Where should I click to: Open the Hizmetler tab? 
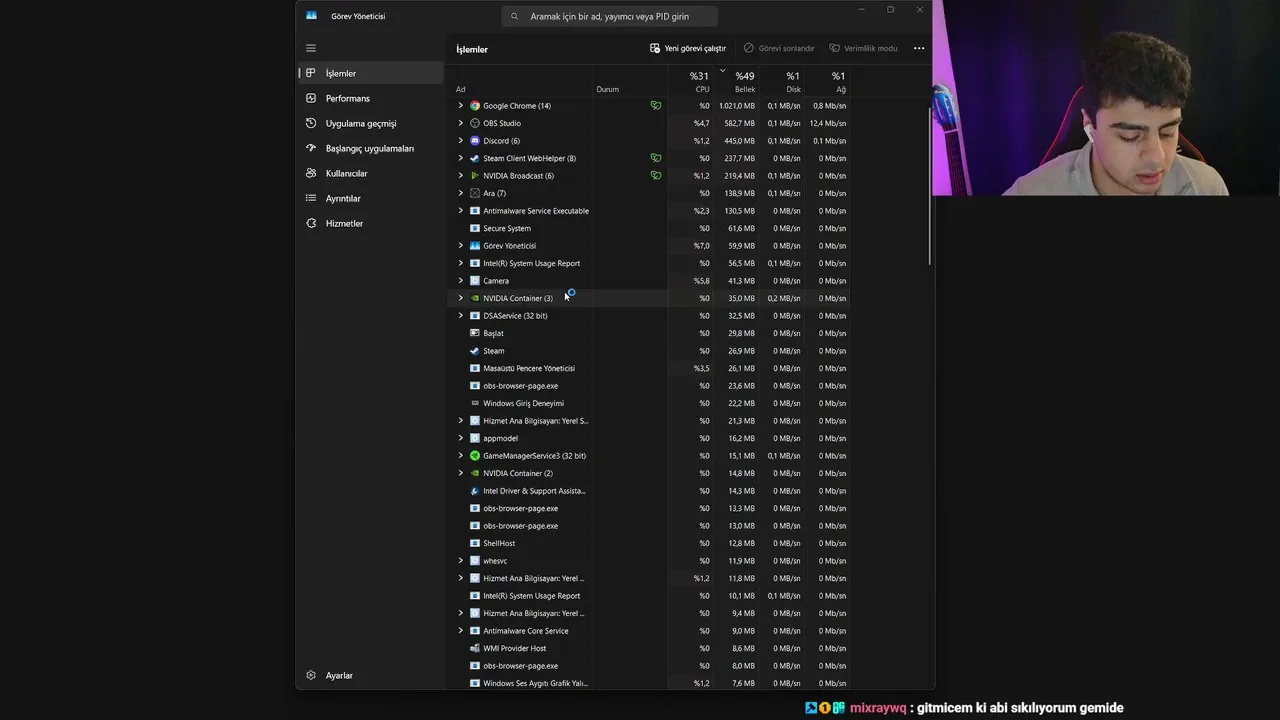point(371,223)
